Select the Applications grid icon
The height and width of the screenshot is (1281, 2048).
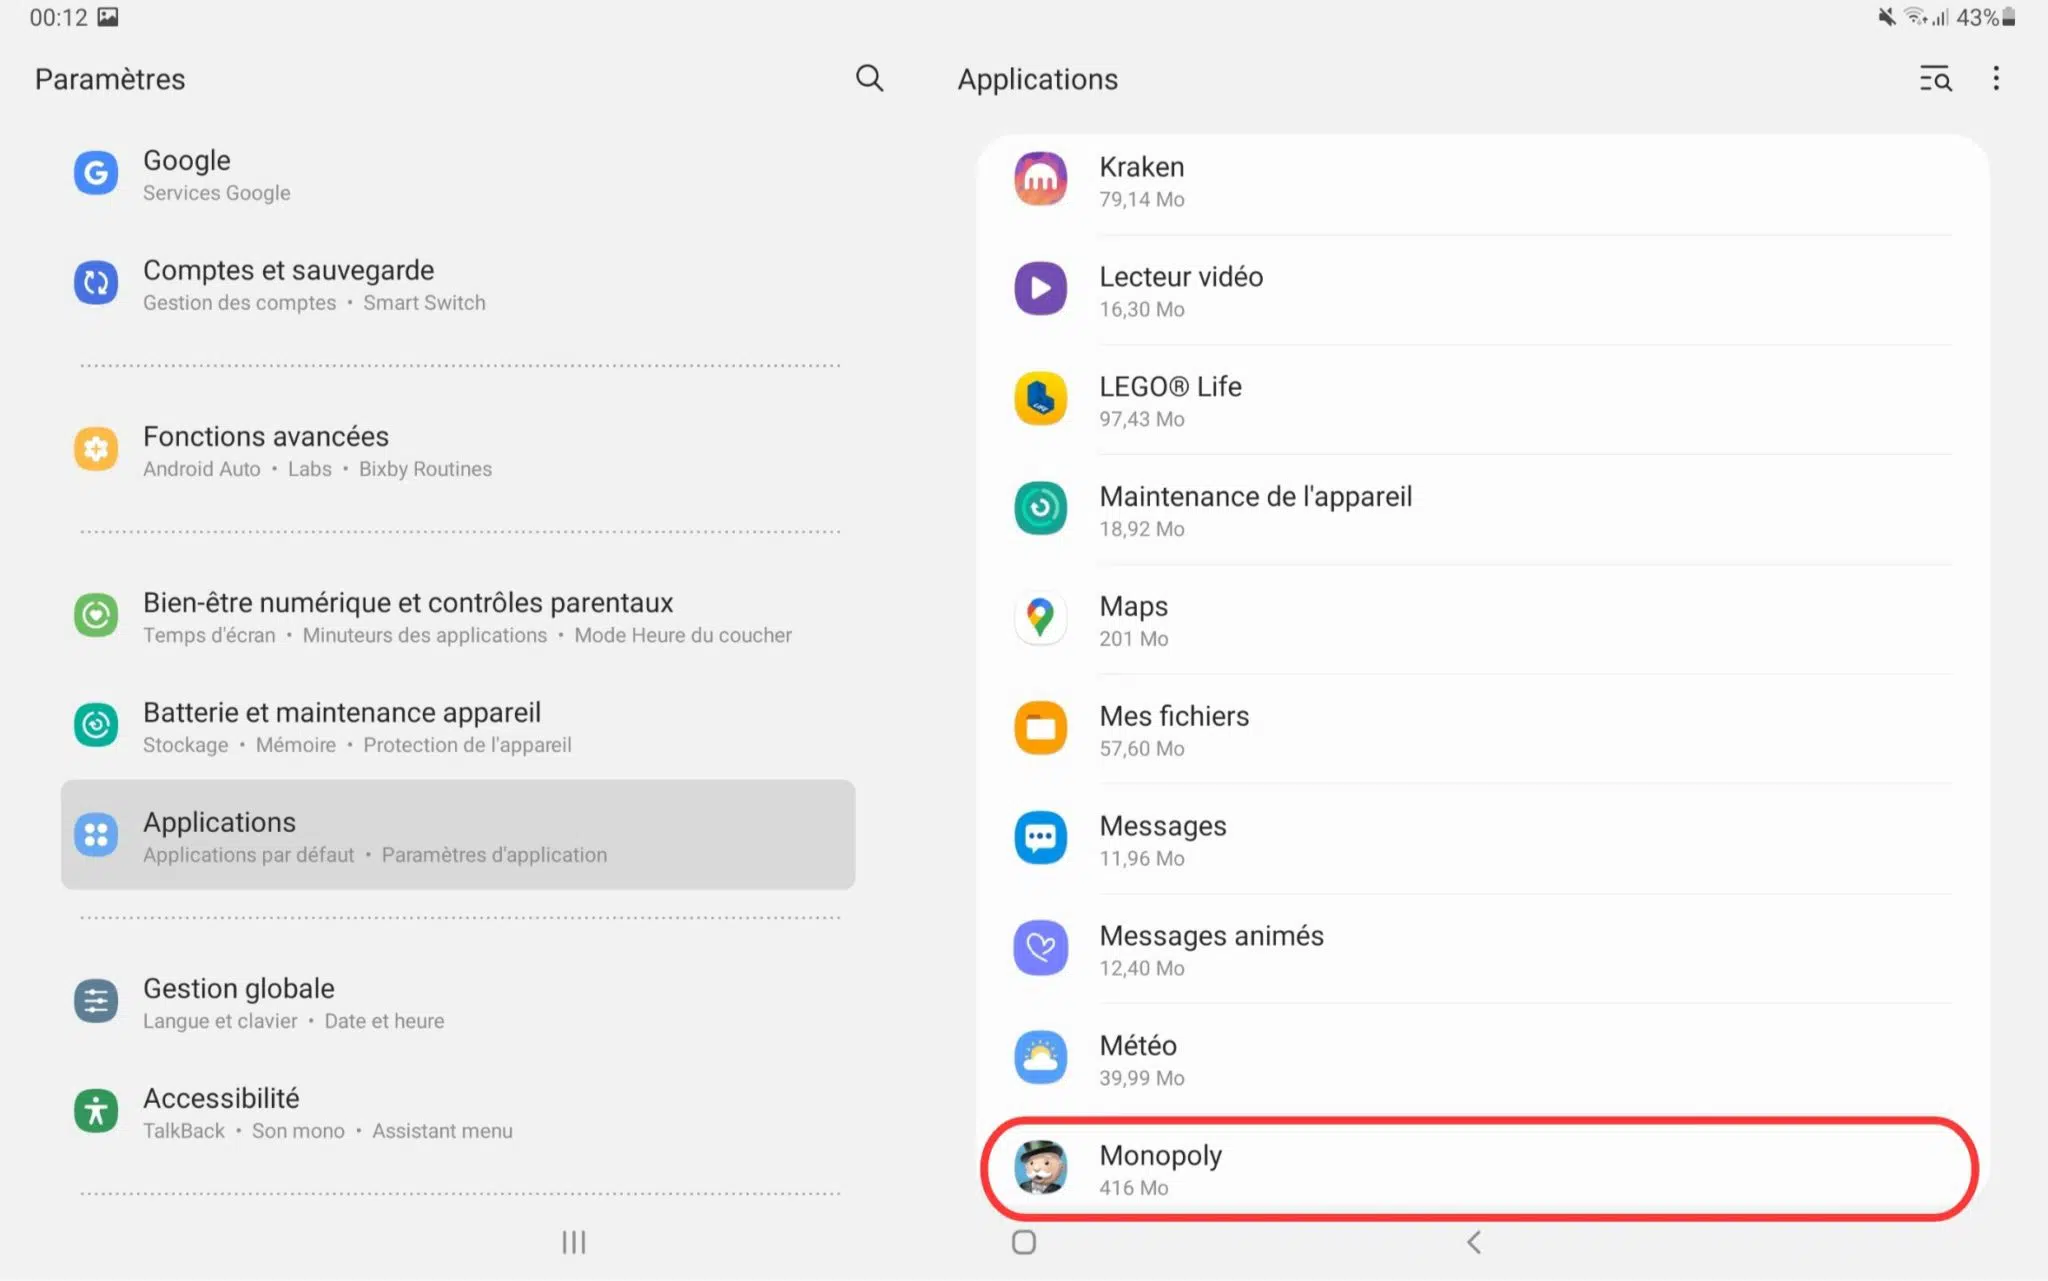click(96, 835)
